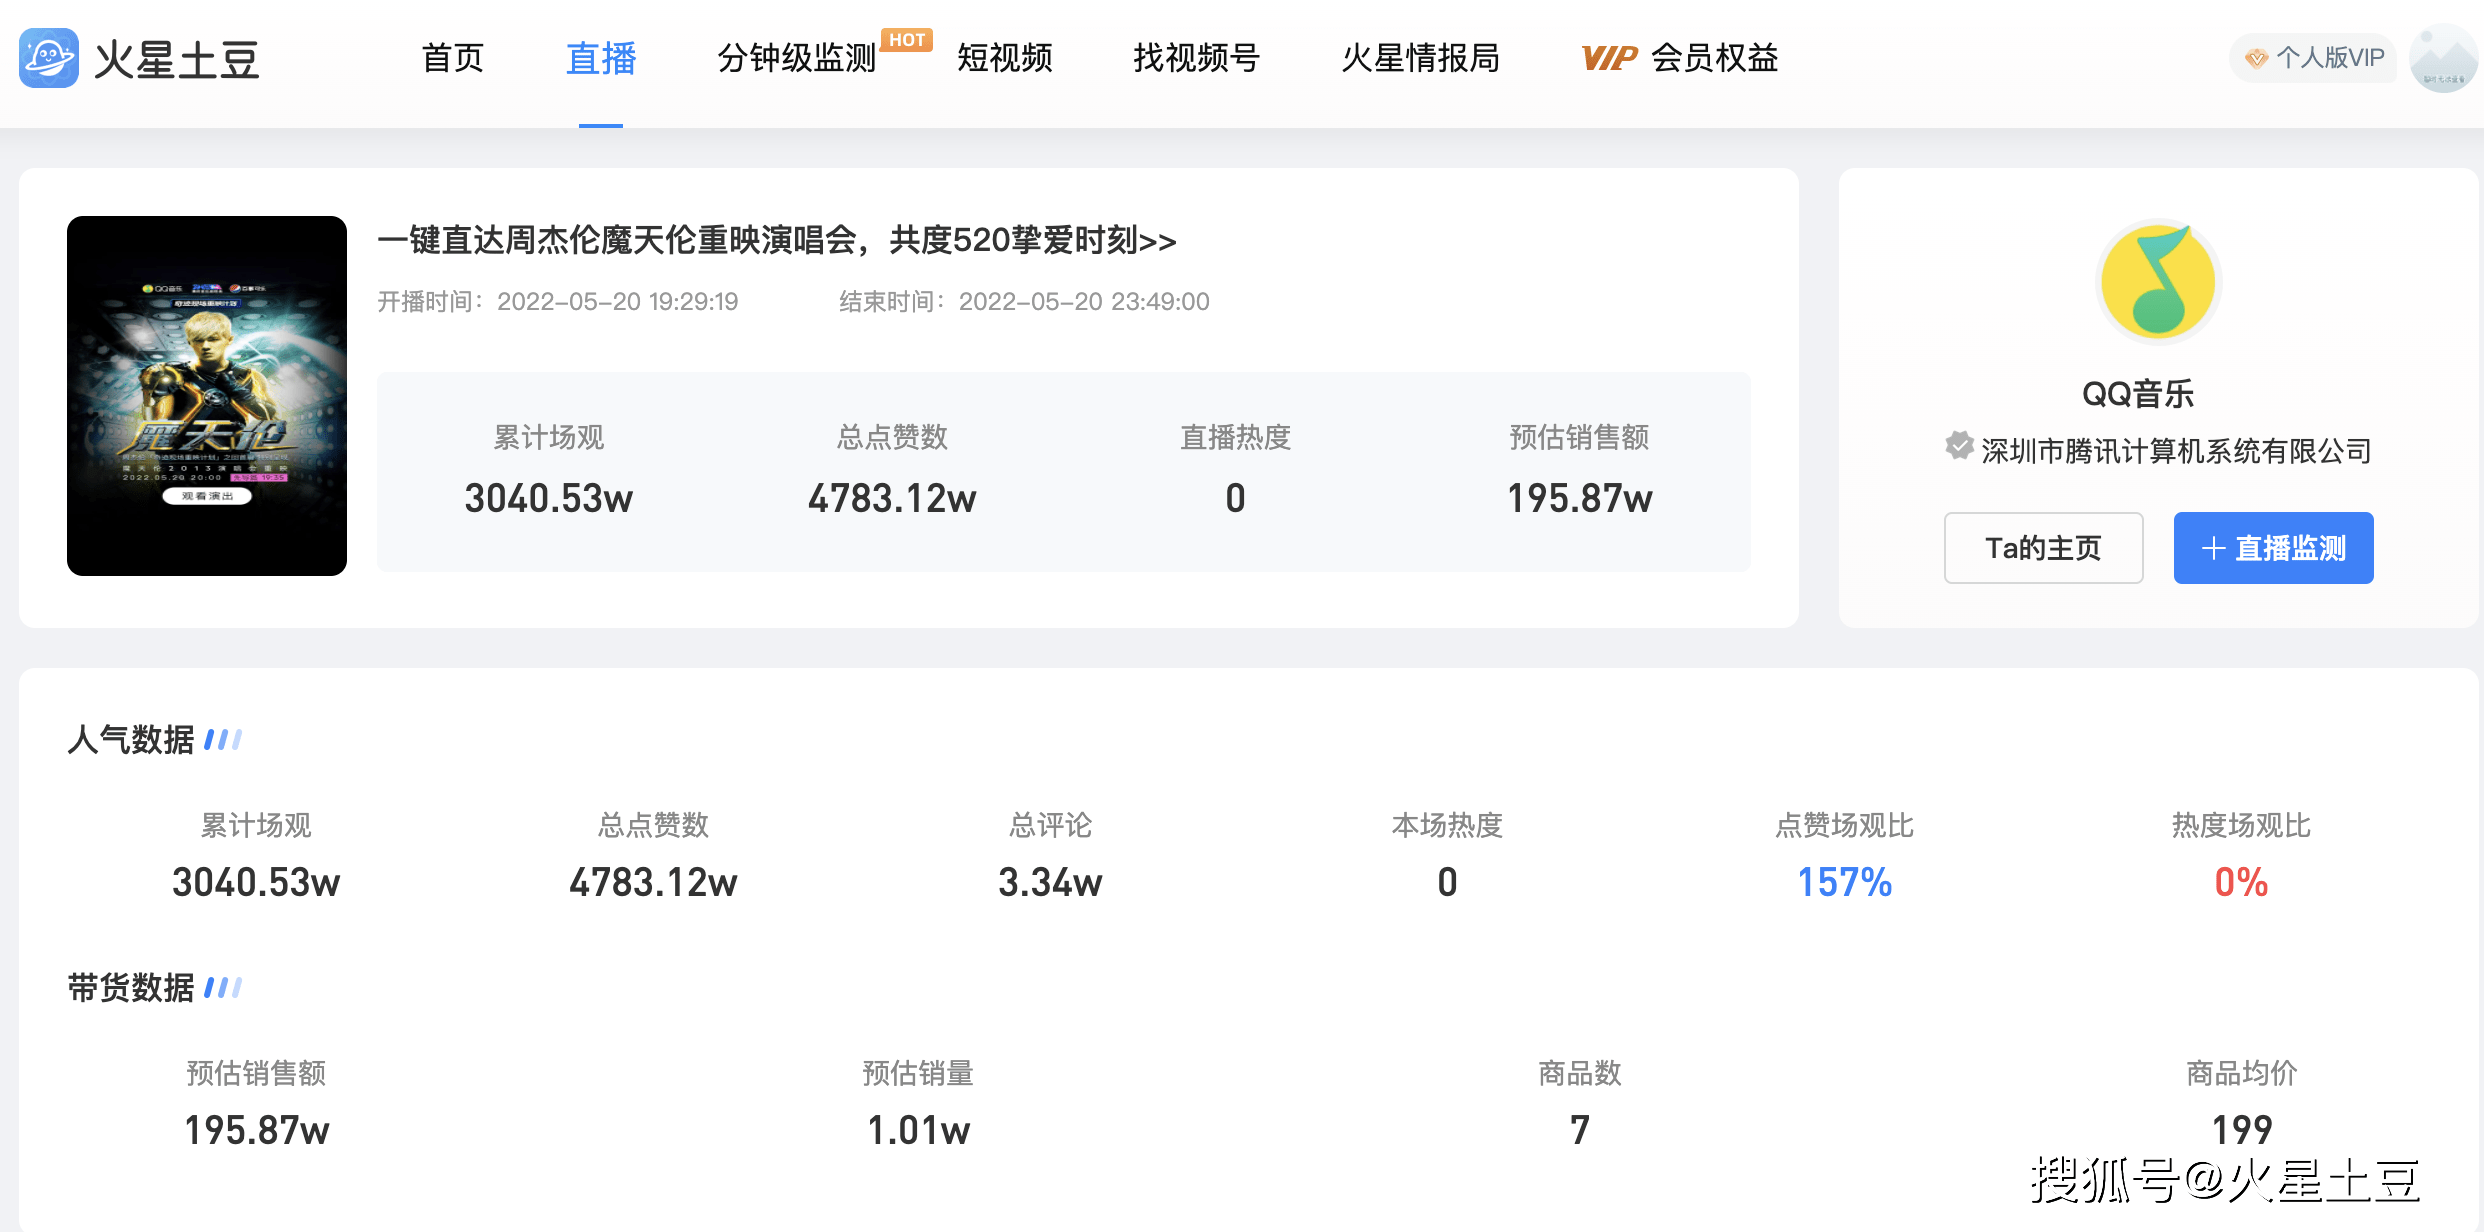Click the 个人版VIP badge

coord(2313,58)
